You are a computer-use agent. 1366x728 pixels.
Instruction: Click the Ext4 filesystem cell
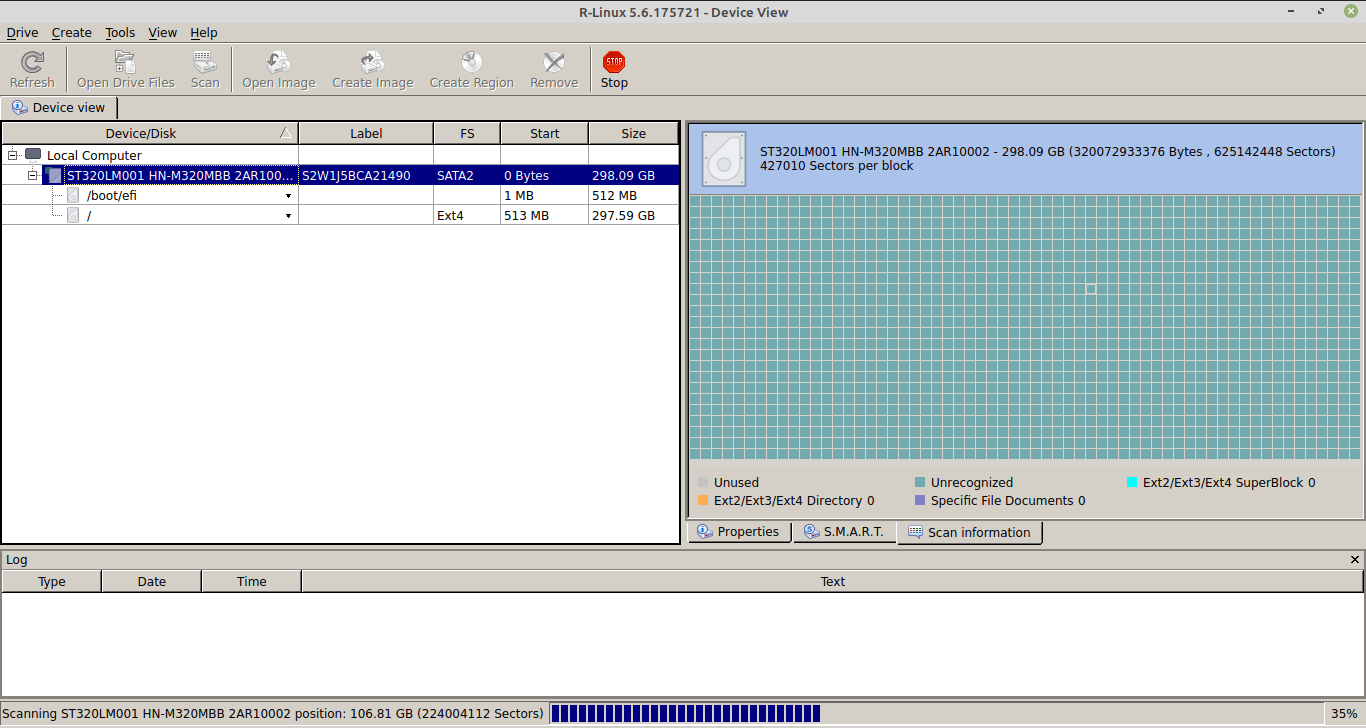tap(467, 215)
